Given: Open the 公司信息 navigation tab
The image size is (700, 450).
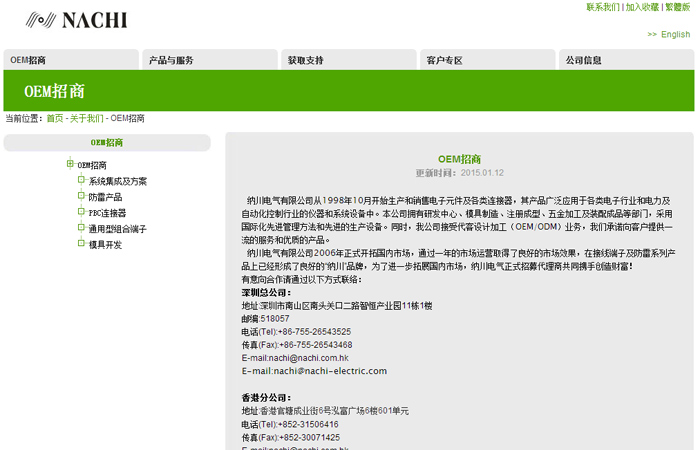Looking at the screenshot, I should click(626, 60).
